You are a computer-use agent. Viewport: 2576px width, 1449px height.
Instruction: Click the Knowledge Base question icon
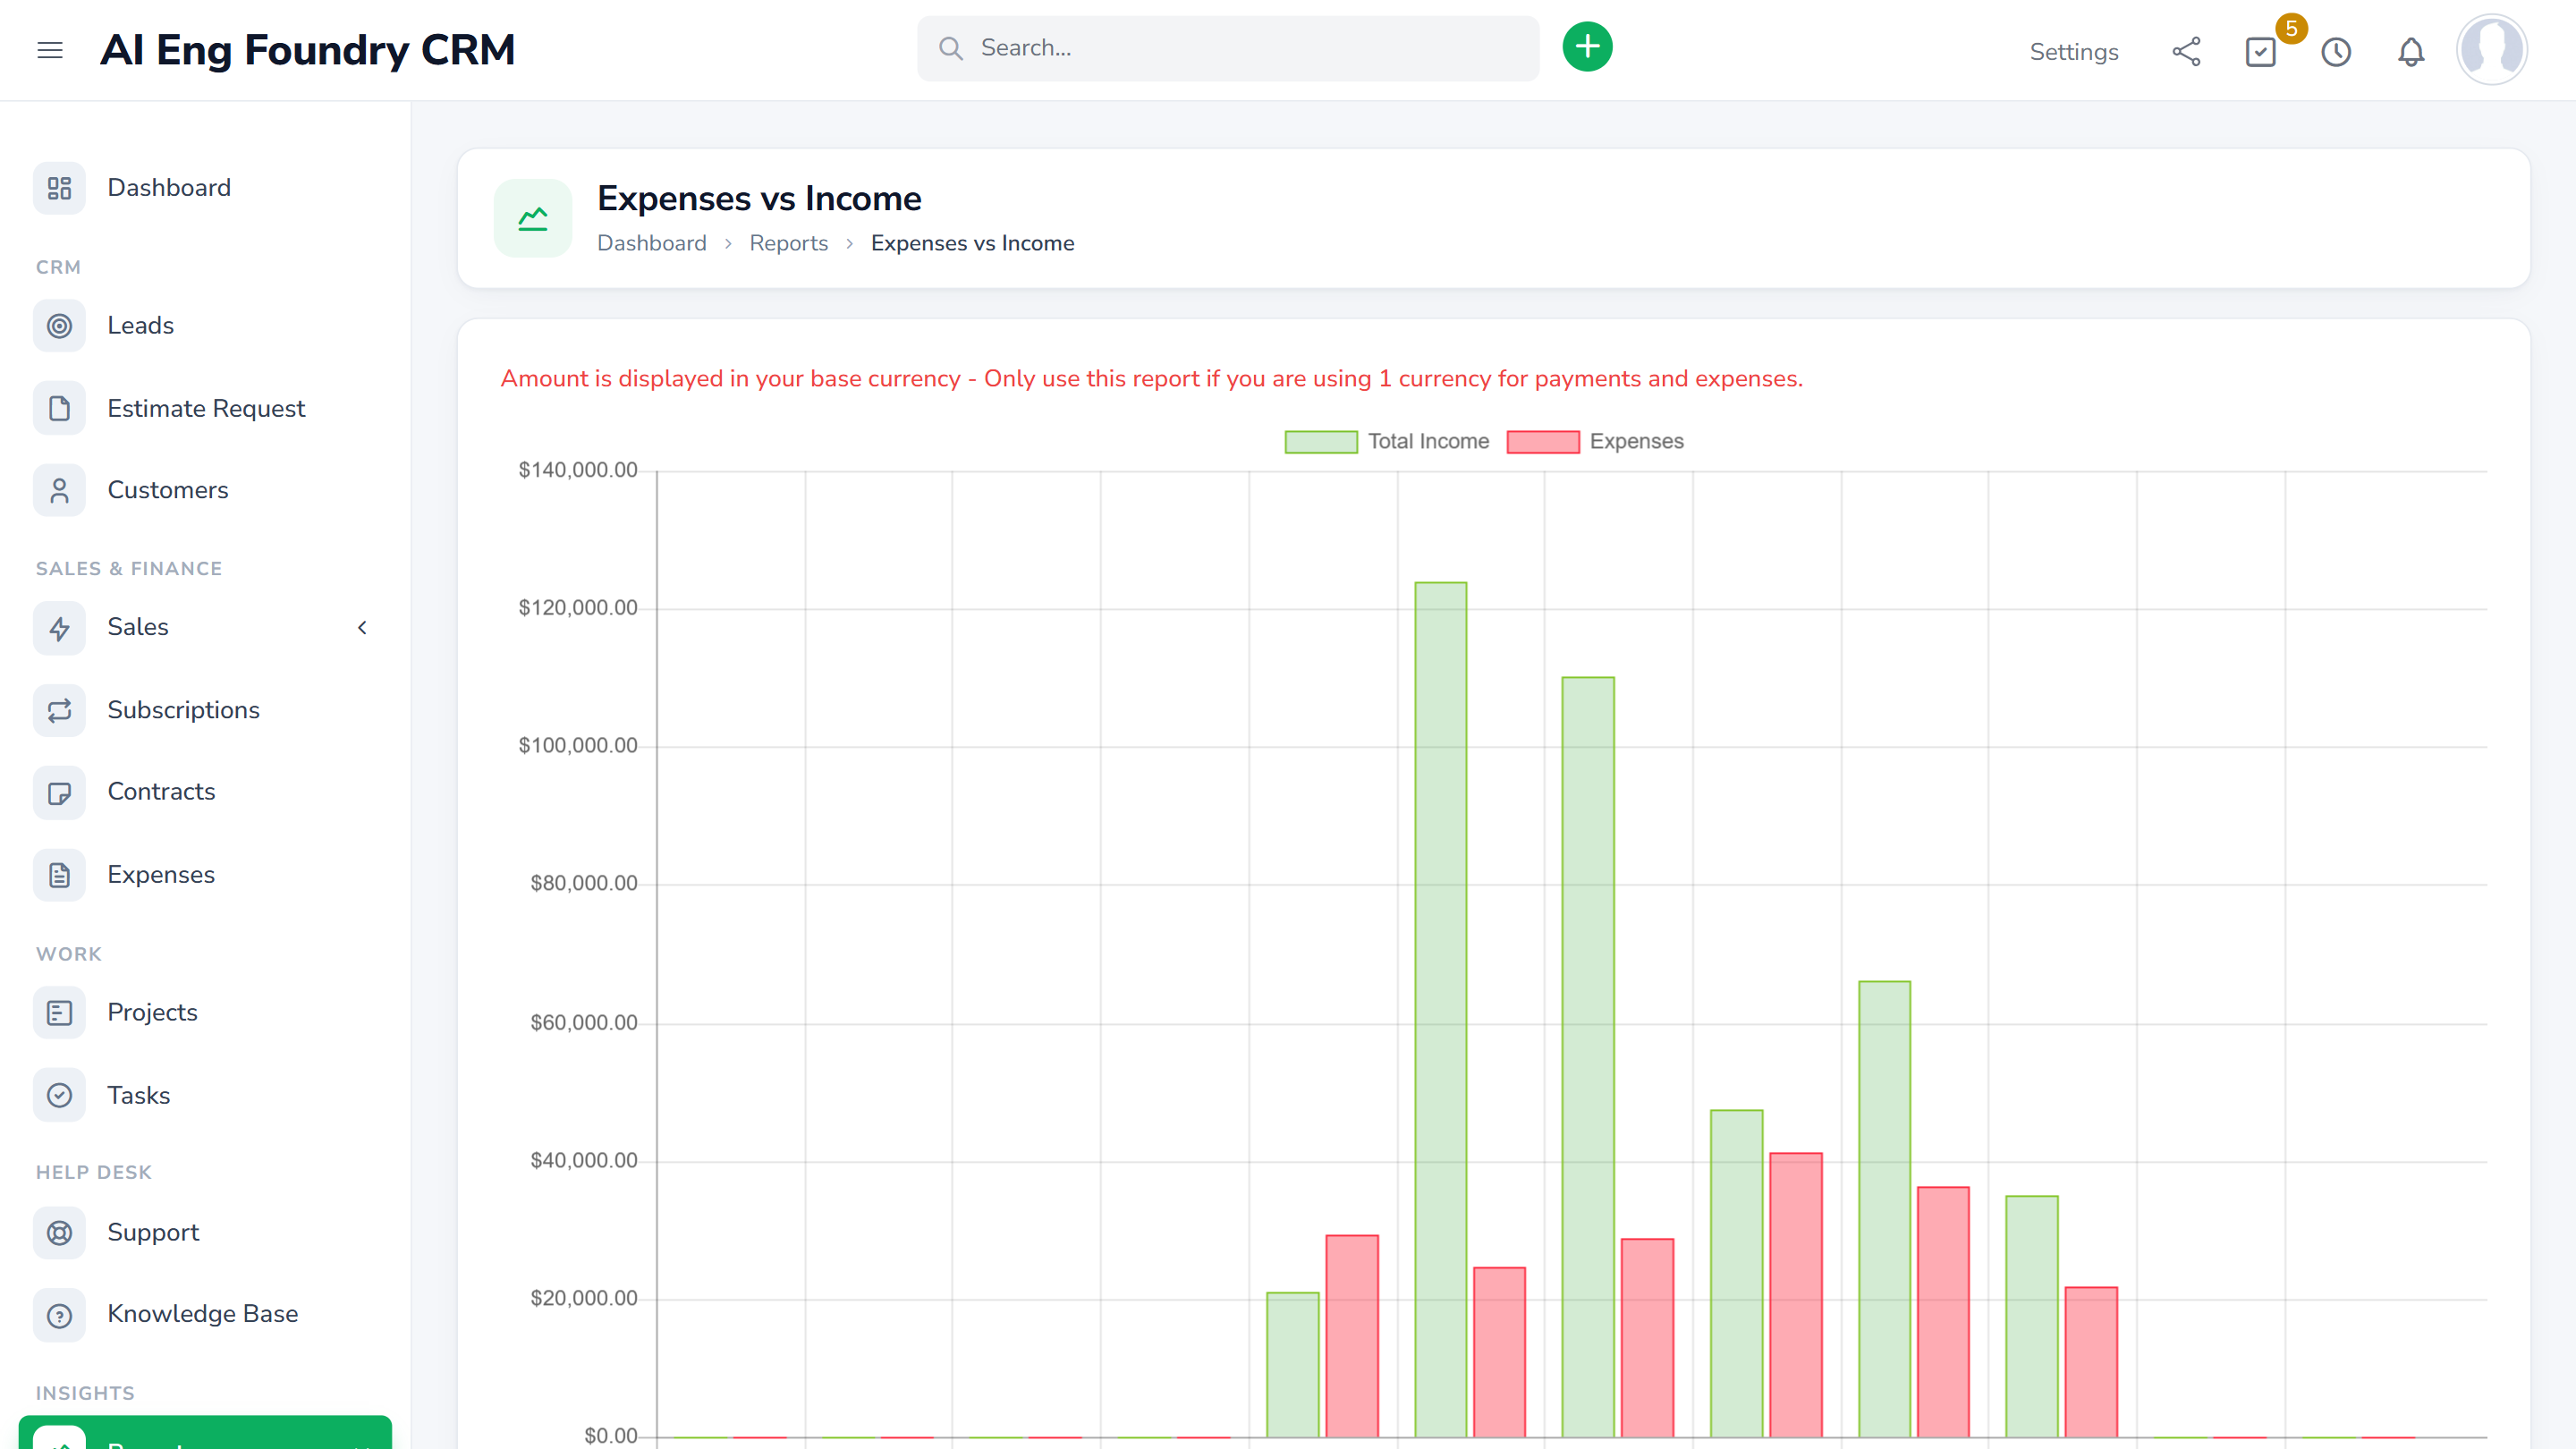[x=59, y=1315]
